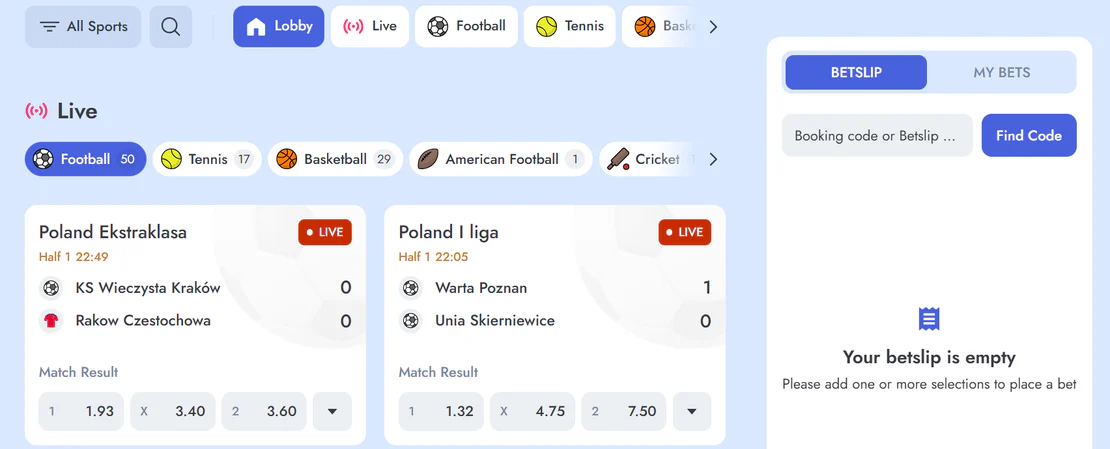Expand more markets for the Poland Ekstraklasa match

click(x=332, y=411)
